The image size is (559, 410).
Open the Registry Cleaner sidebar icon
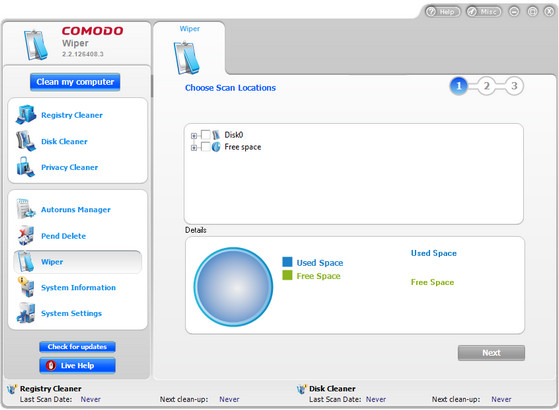(26, 114)
